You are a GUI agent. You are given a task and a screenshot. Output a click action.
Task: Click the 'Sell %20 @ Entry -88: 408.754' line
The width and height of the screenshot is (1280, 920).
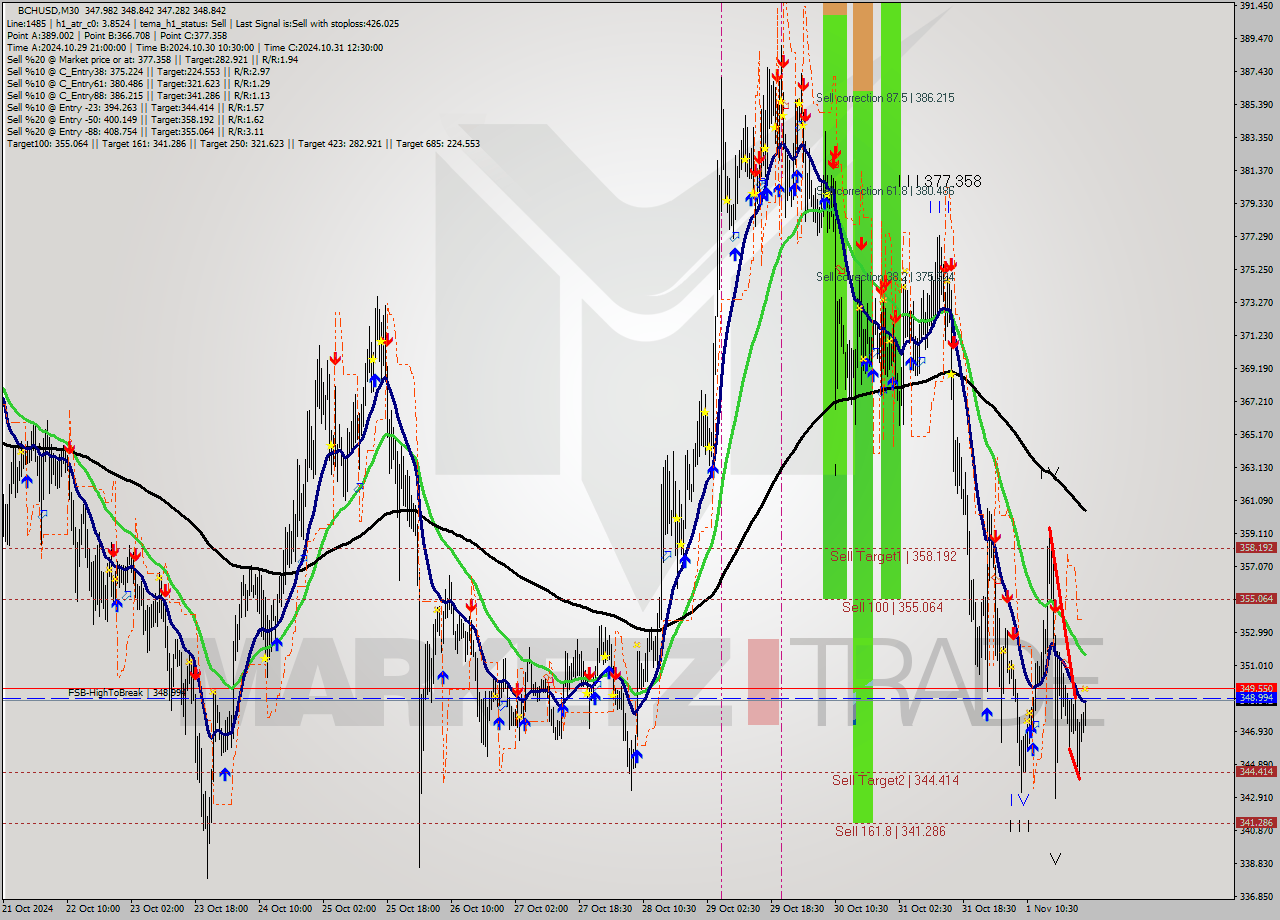pyautogui.click(x=135, y=131)
